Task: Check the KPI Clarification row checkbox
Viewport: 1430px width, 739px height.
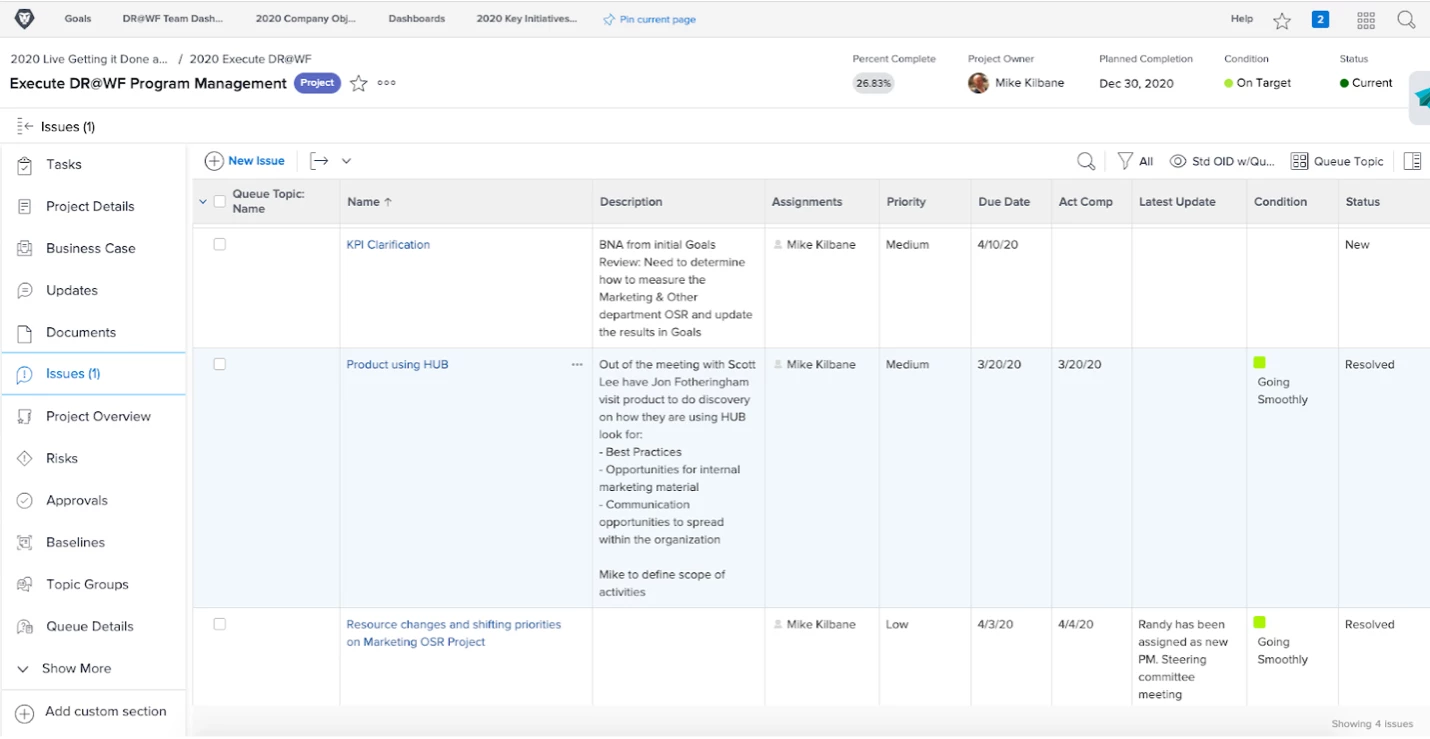Action: pos(220,244)
